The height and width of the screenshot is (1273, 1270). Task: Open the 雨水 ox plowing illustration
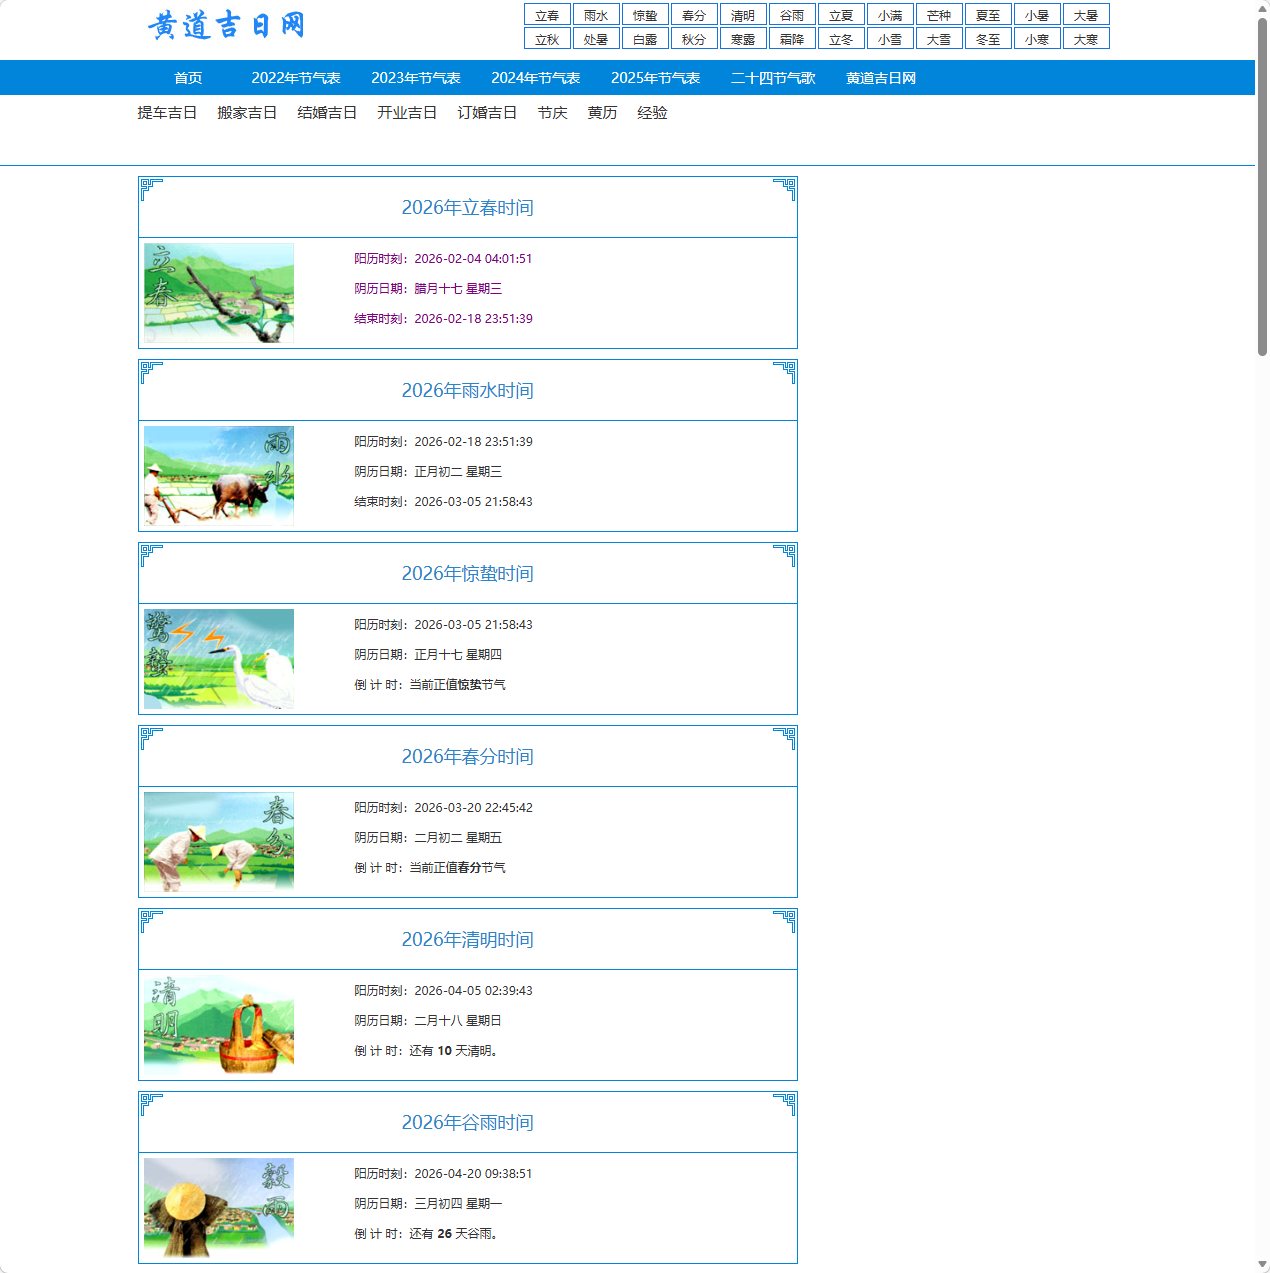click(x=219, y=476)
